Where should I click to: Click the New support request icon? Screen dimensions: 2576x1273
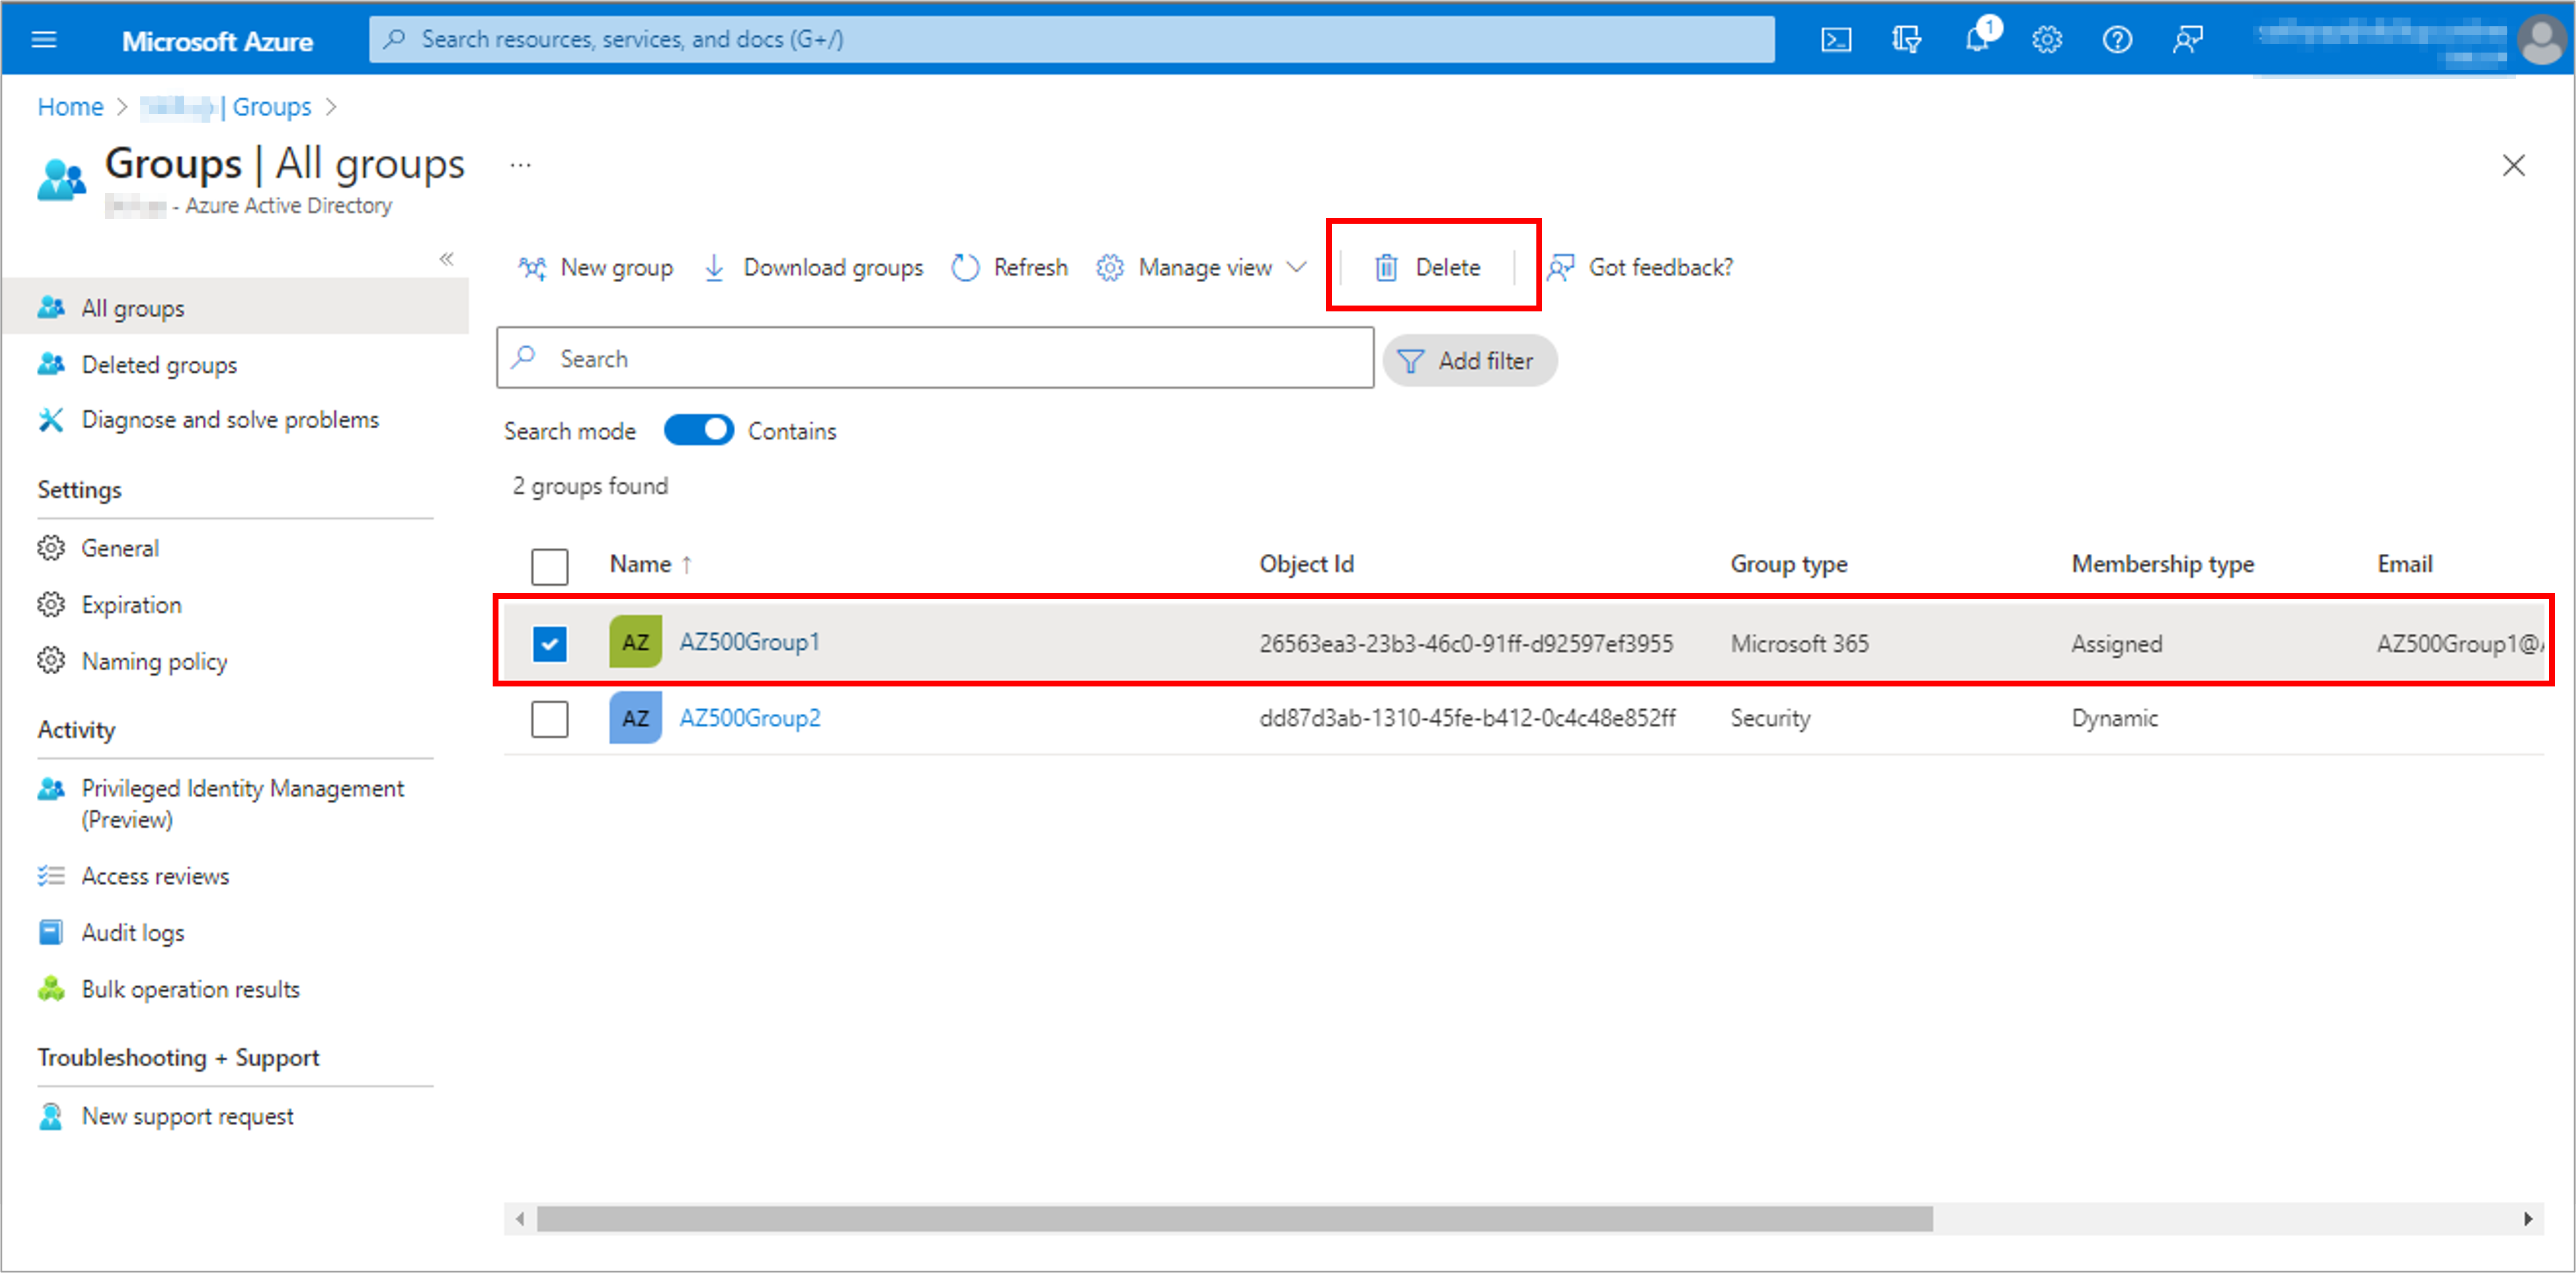(x=51, y=1116)
